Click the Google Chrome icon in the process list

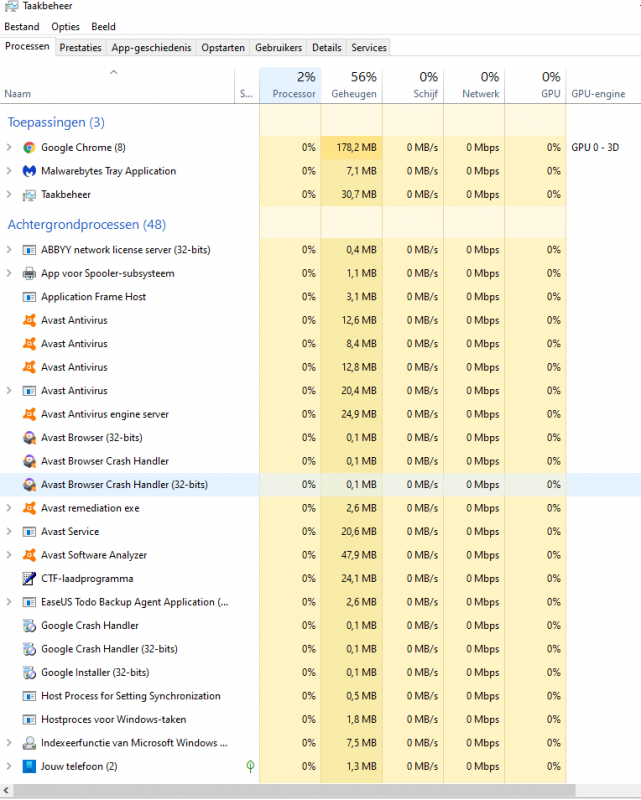pos(30,148)
